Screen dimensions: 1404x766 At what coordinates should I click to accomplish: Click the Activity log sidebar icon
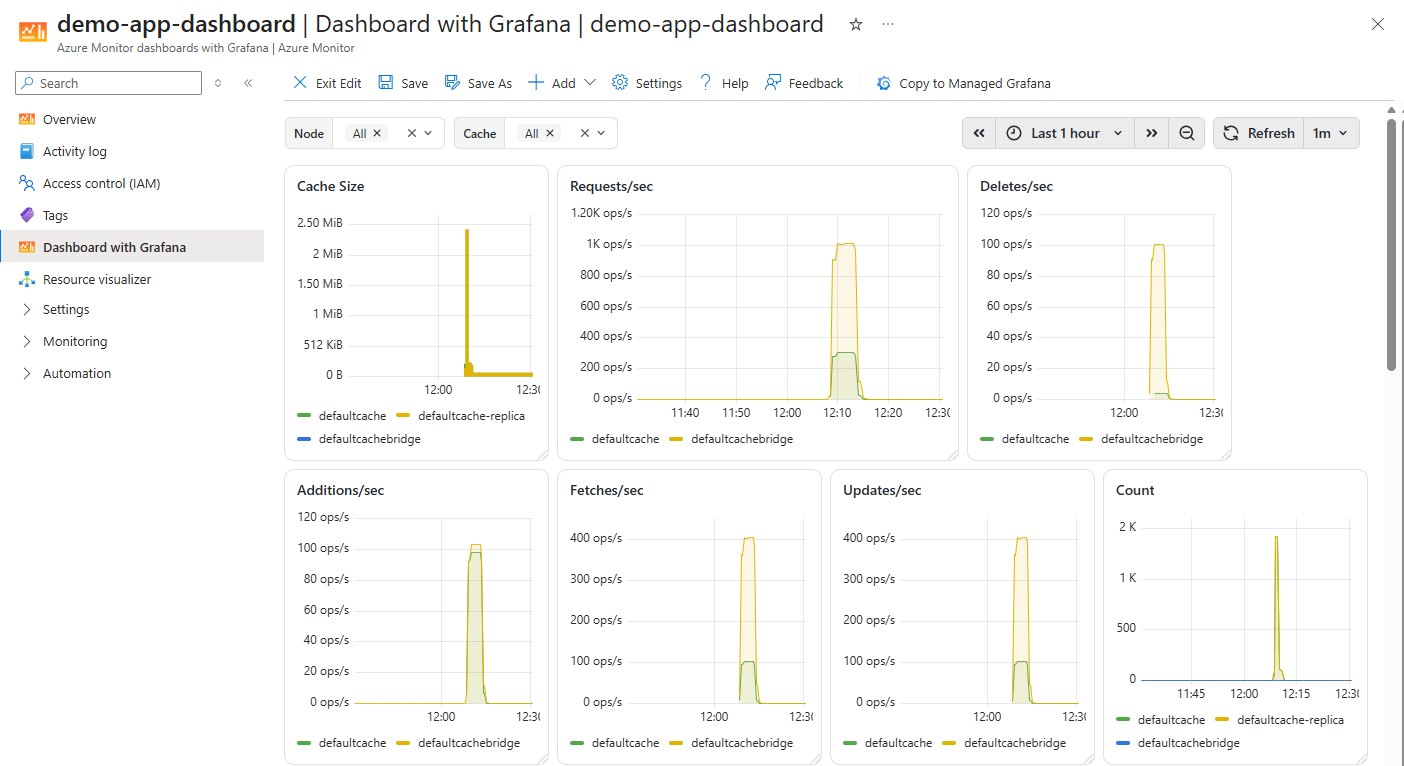point(27,151)
